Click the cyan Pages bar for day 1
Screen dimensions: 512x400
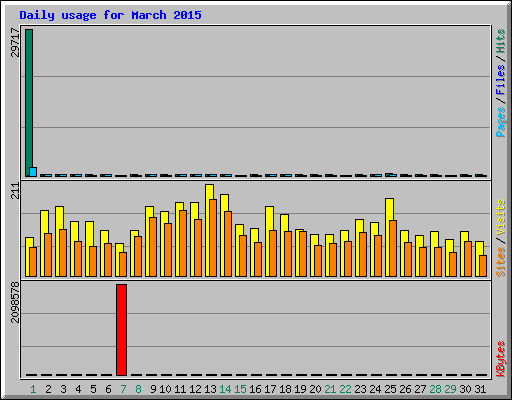(33, 172)
